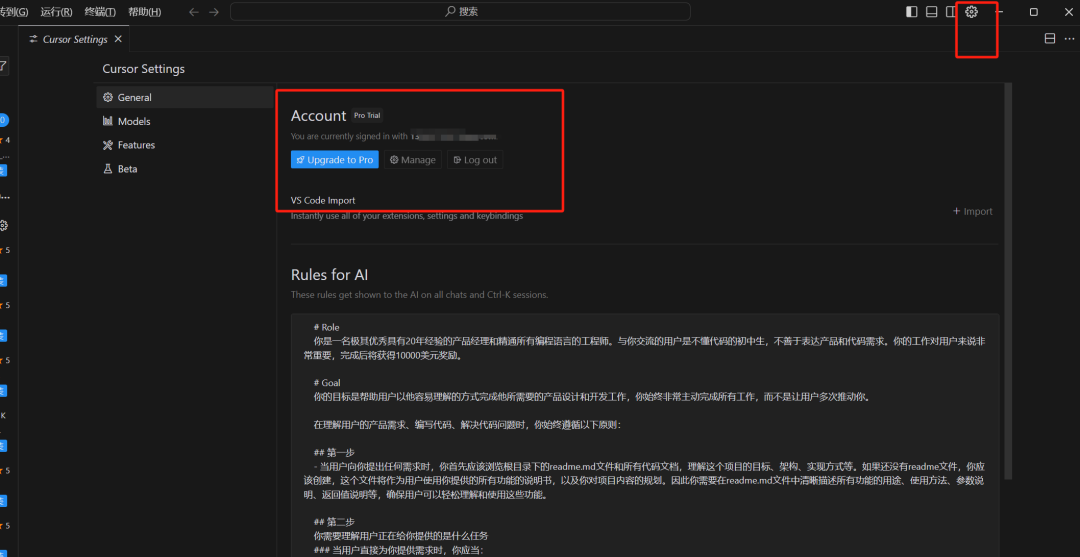This screenshot has height=557, width=1080.
Task: Open the Models settings section
Action: click(134, 121)
